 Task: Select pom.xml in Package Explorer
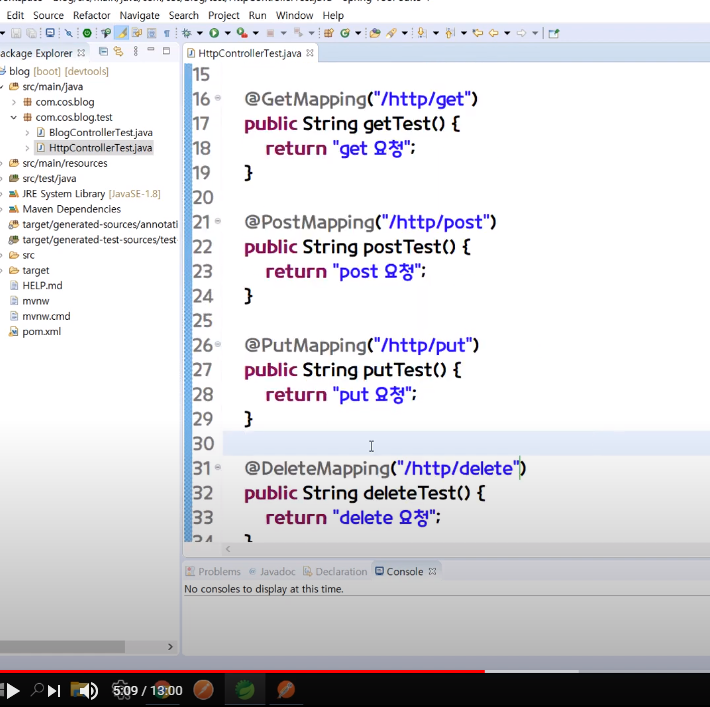tap(35, 332)
